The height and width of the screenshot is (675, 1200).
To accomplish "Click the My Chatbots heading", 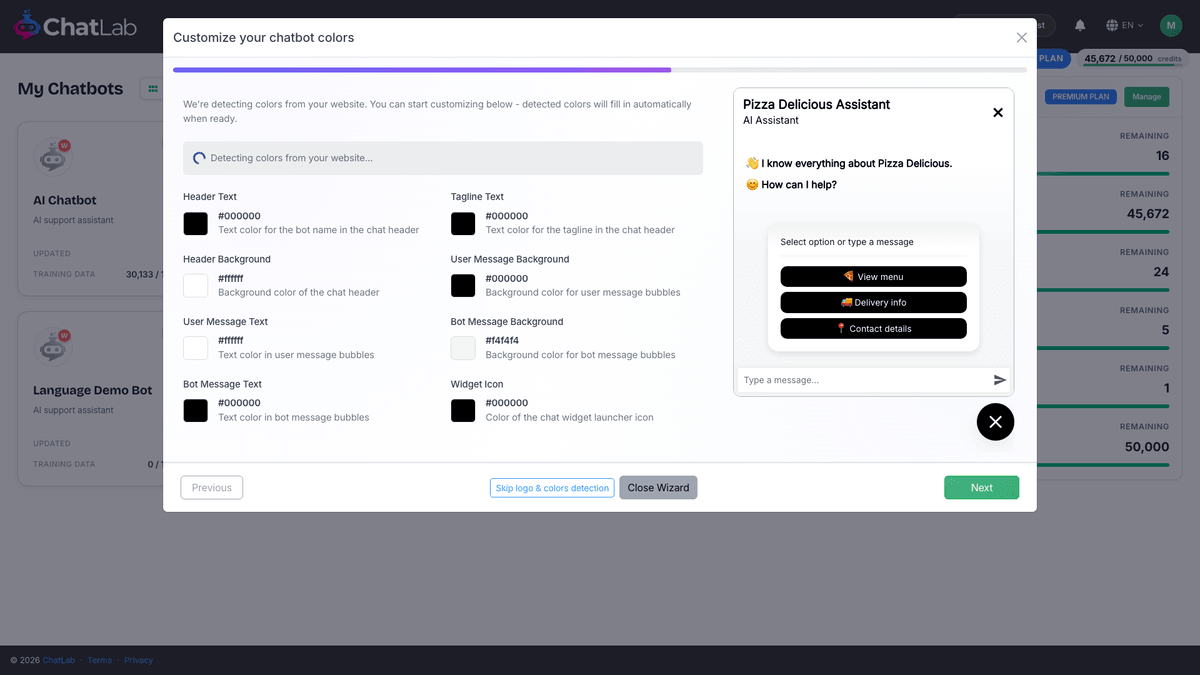I will point(70,89).
